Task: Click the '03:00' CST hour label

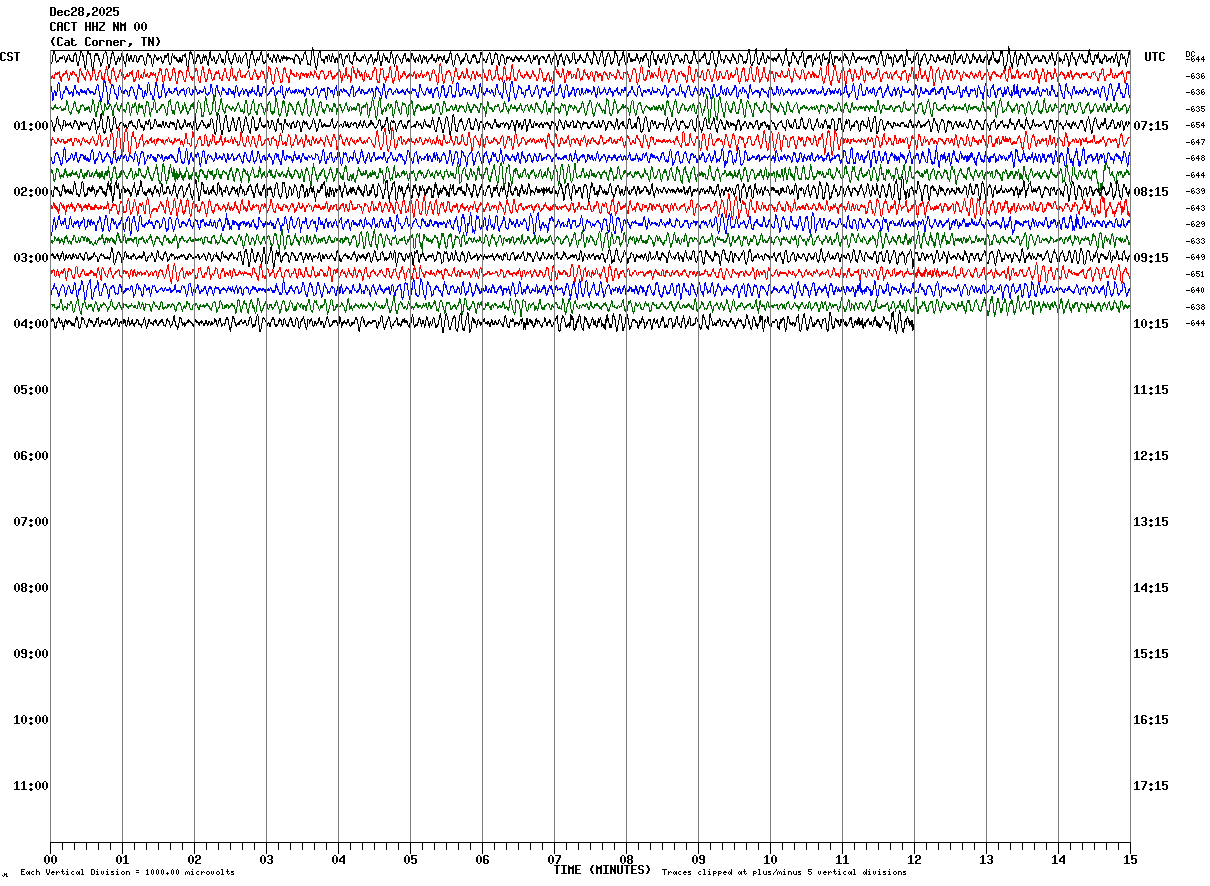Action: pos(31,258)
